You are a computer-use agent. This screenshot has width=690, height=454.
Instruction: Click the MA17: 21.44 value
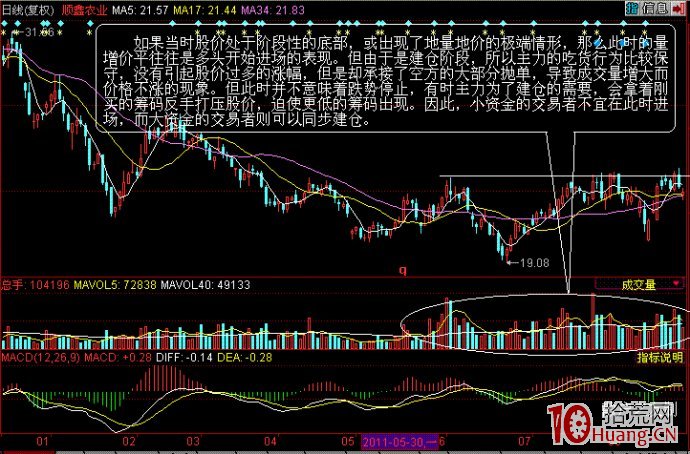205,10
